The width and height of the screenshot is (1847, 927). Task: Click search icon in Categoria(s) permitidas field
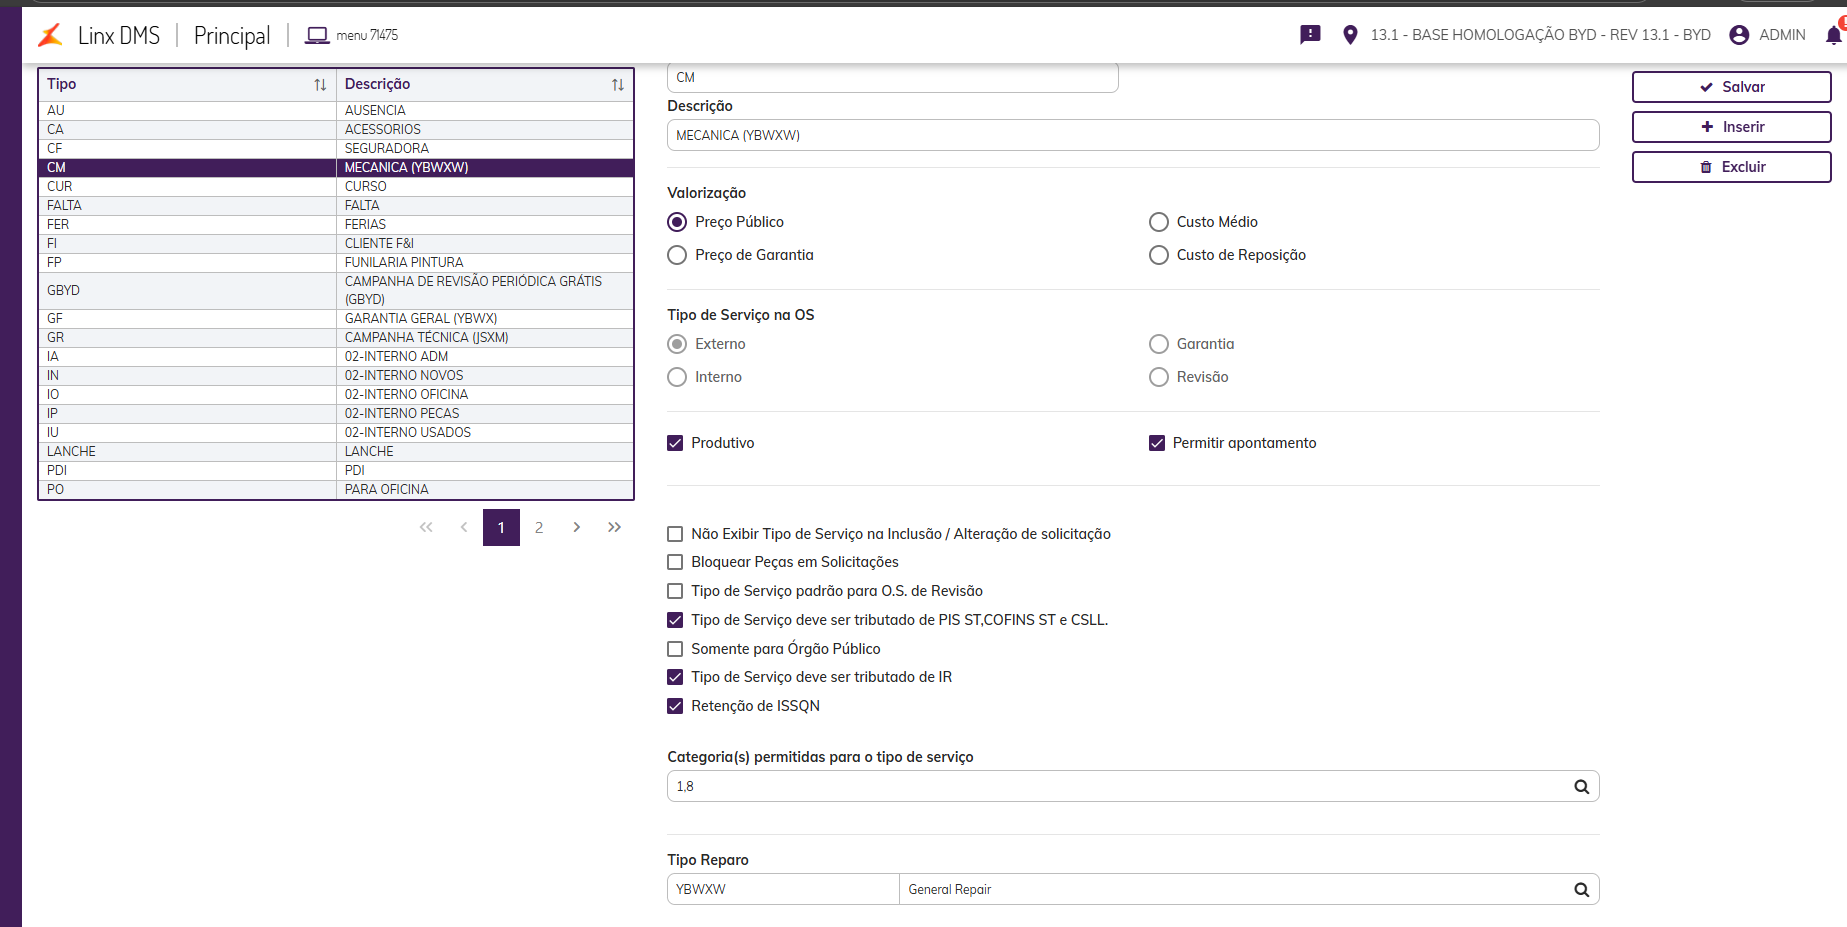coord(1581,787)
